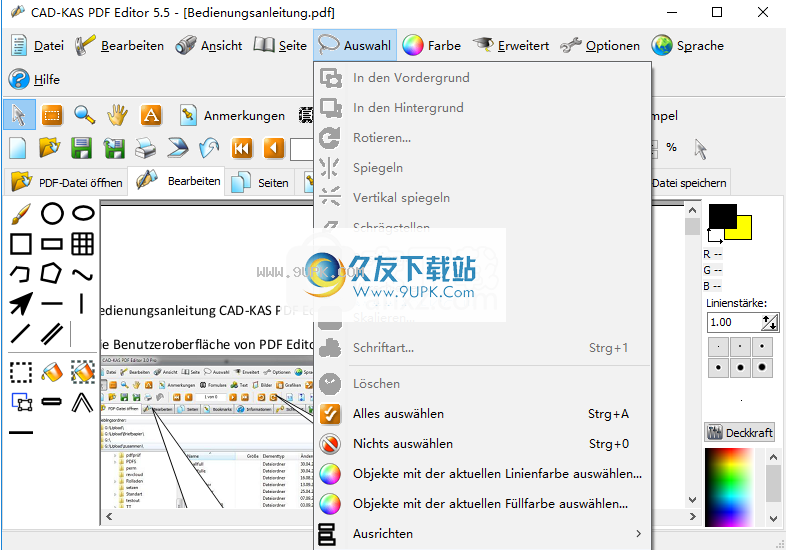Select objects with current Linienfarbe entry

pos(483,474)
